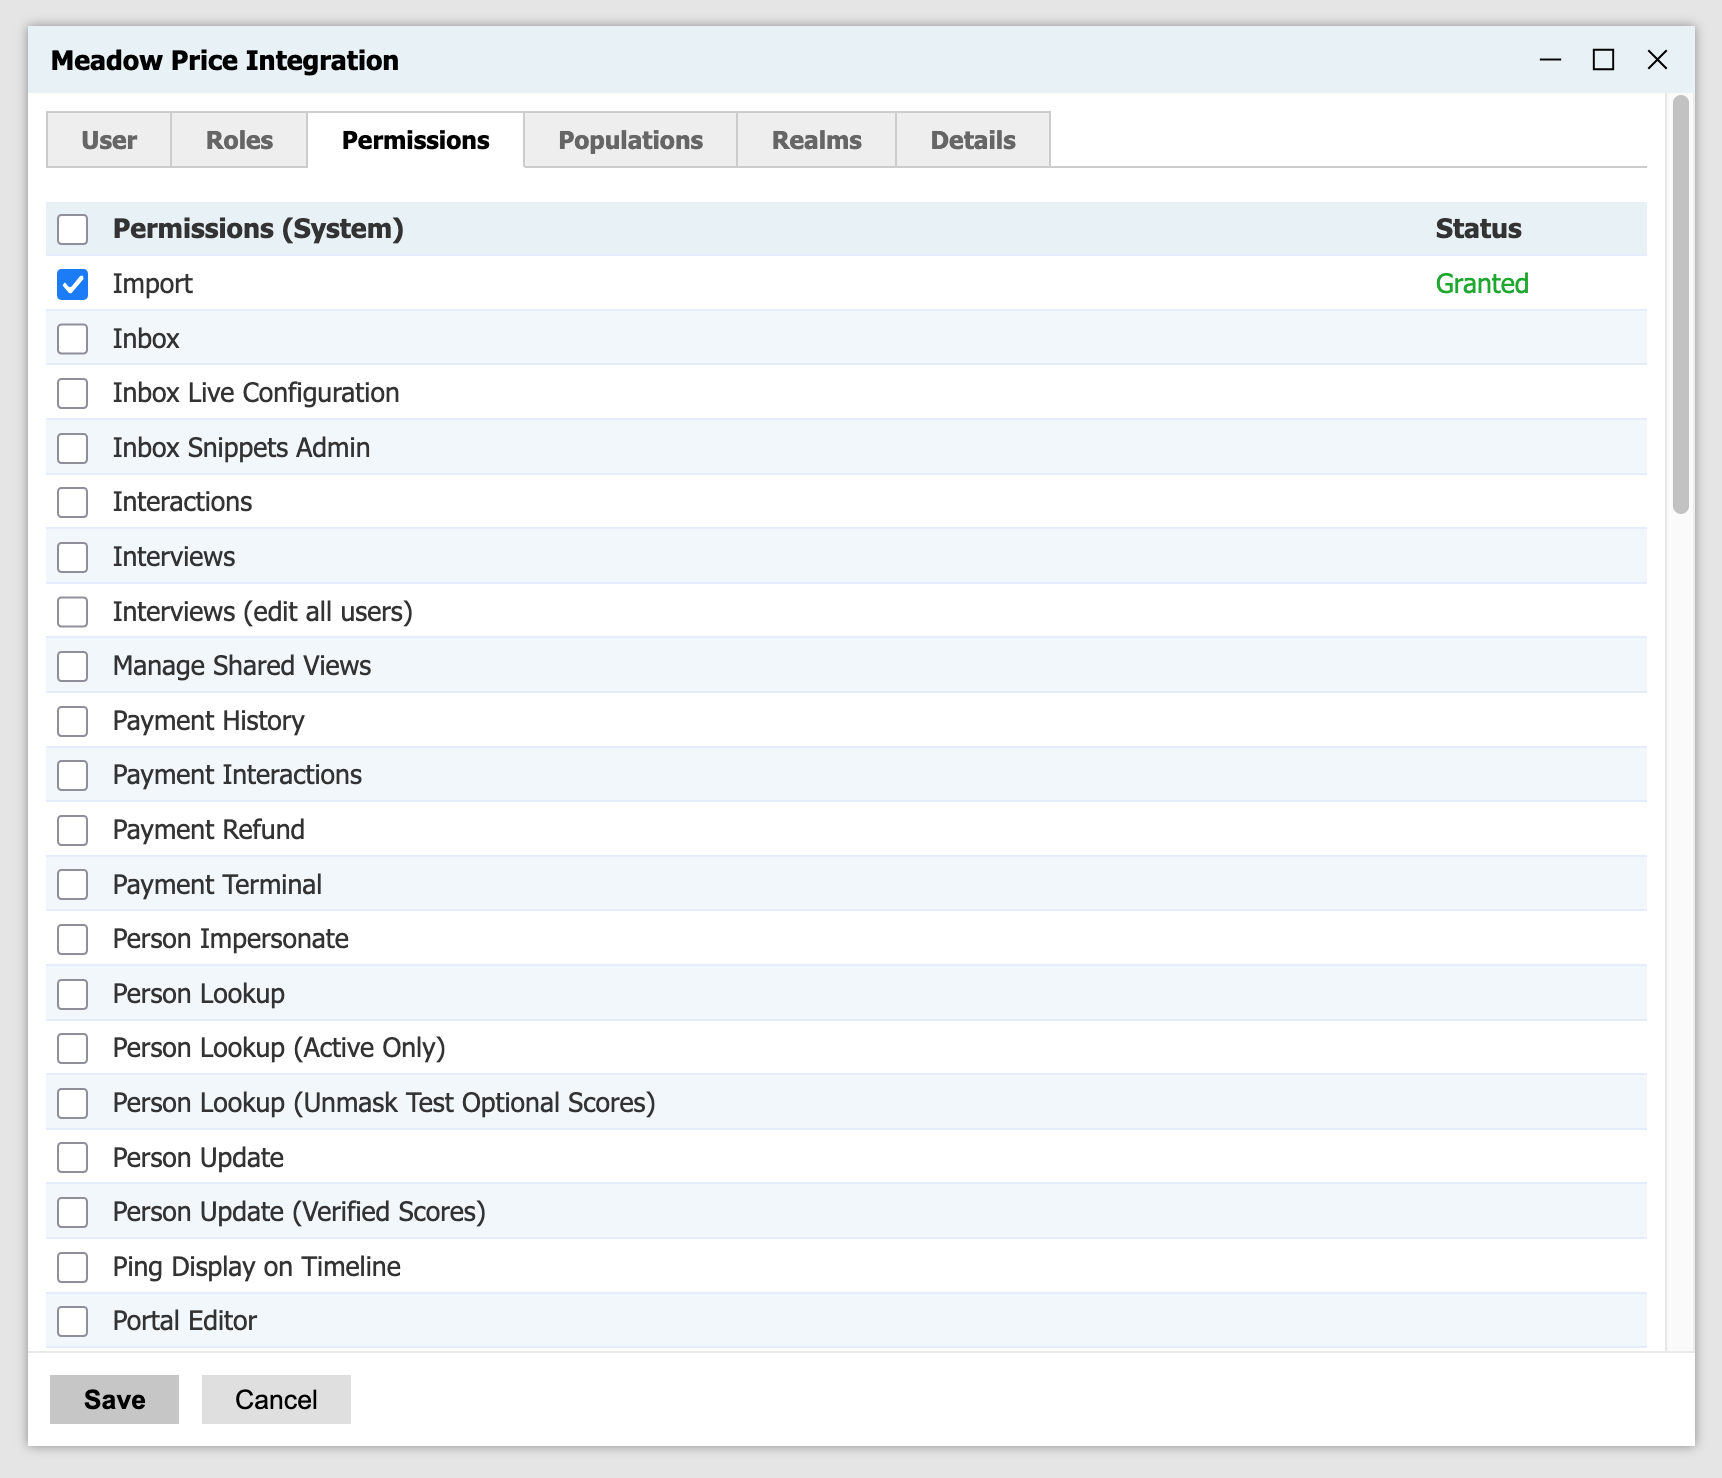Maximize the Meadow Price Integration dialog
Screen dimensions: 1722x1478
1603,60
